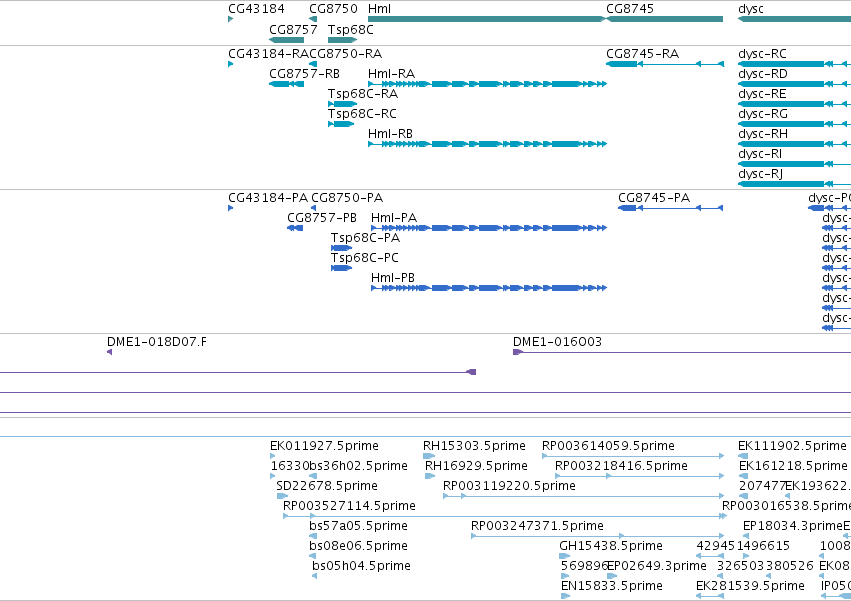Click the dysc-RE transcript label
This screenshot has height=601, width=851.
(763, 94)
